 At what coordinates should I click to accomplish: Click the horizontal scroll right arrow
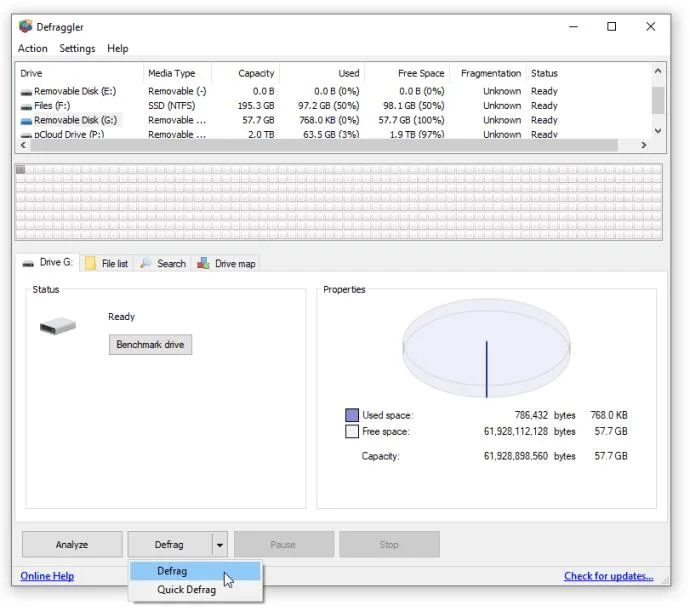pos(644,145)
